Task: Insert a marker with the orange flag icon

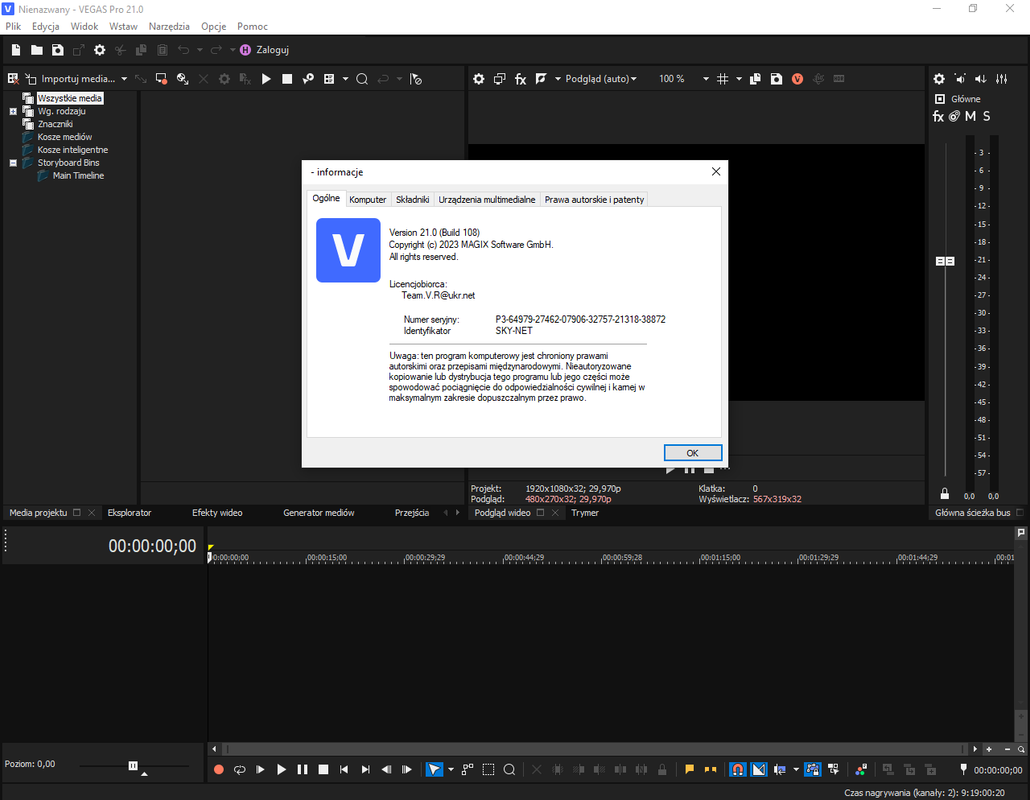Action: (689, 769)
